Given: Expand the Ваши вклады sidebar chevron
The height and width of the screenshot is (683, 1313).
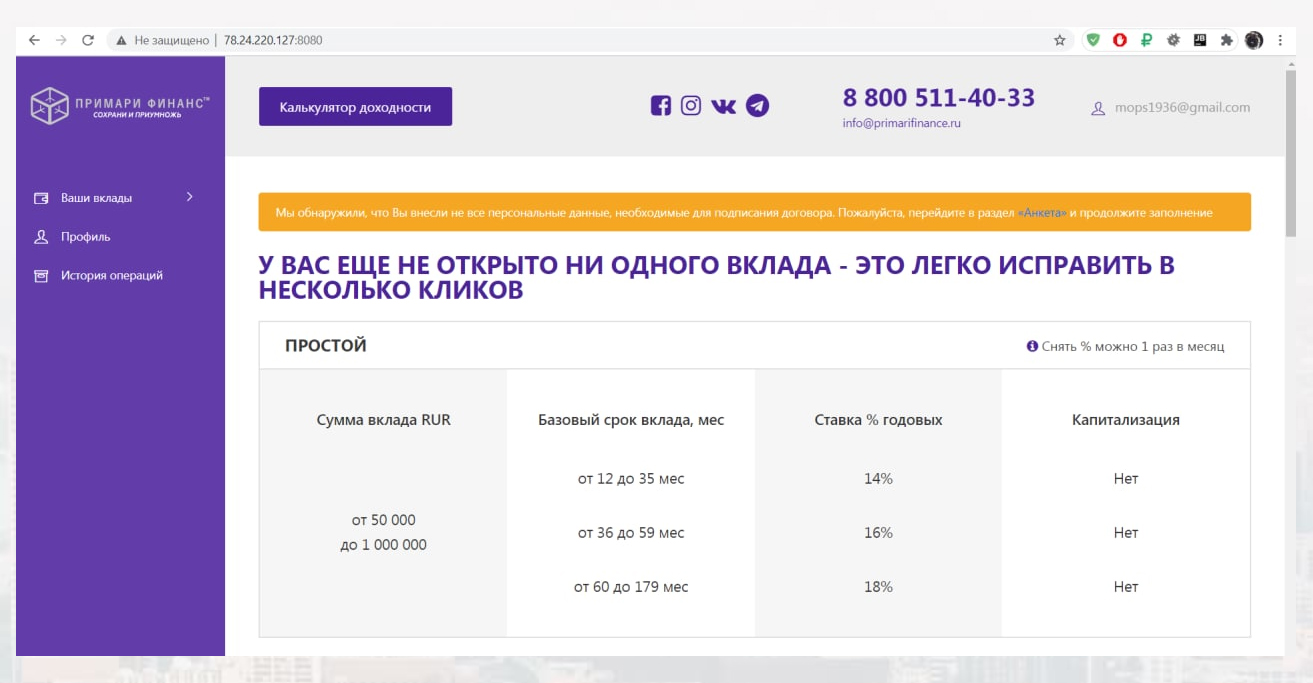Looking at the screenshot, I should [x=190, y=197].
